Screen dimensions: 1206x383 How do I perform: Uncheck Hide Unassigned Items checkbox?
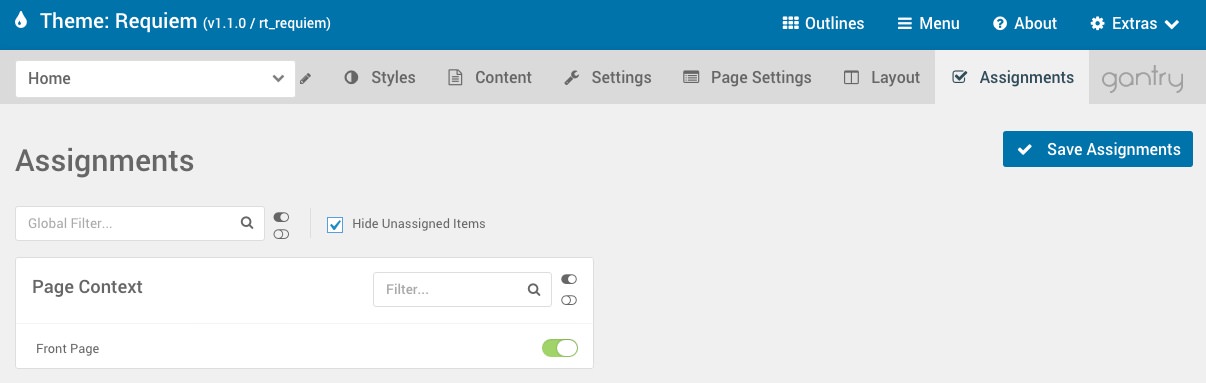point(335,224)
